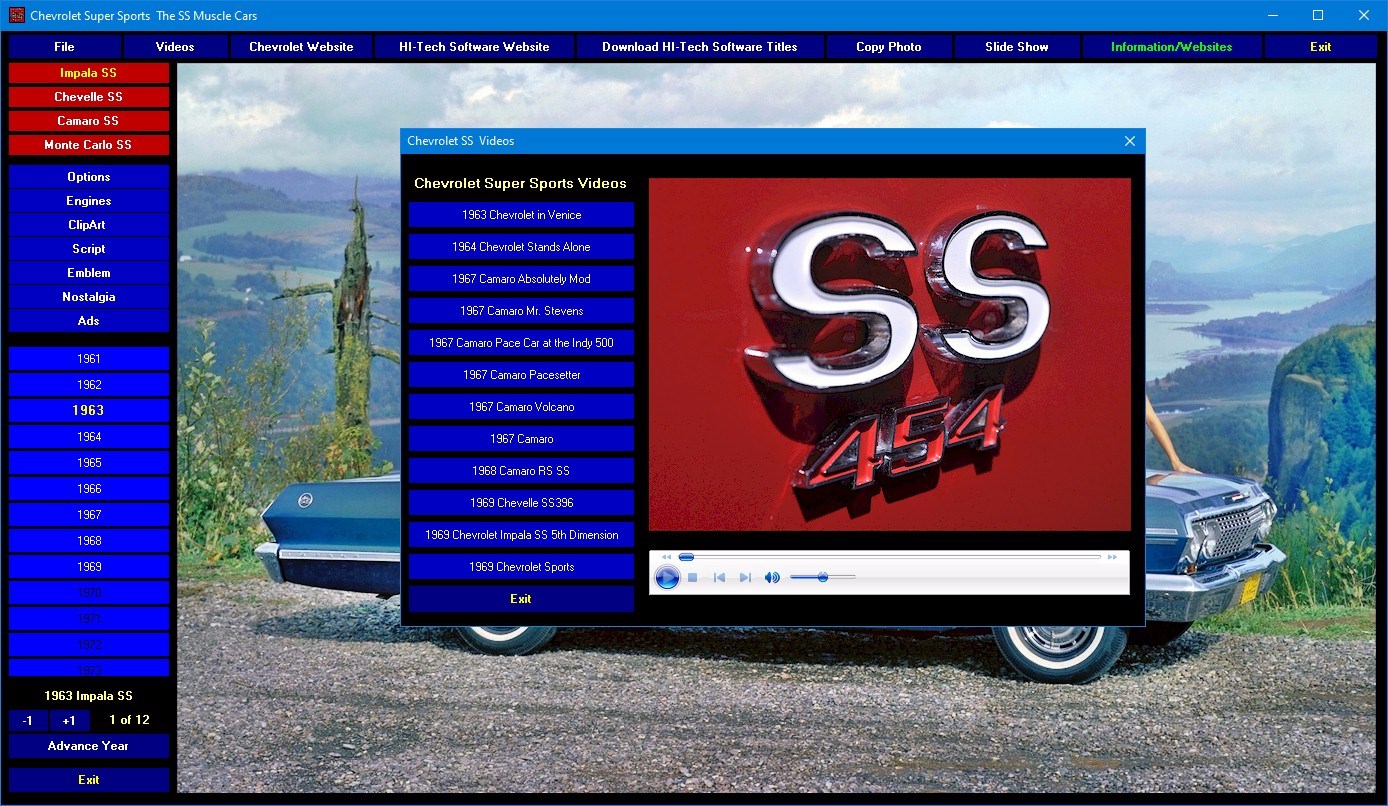Play 1963 Chevrolet in Venice video
Screen dimensions: 1388x806
pyautogui.click(x=521, y=215)
